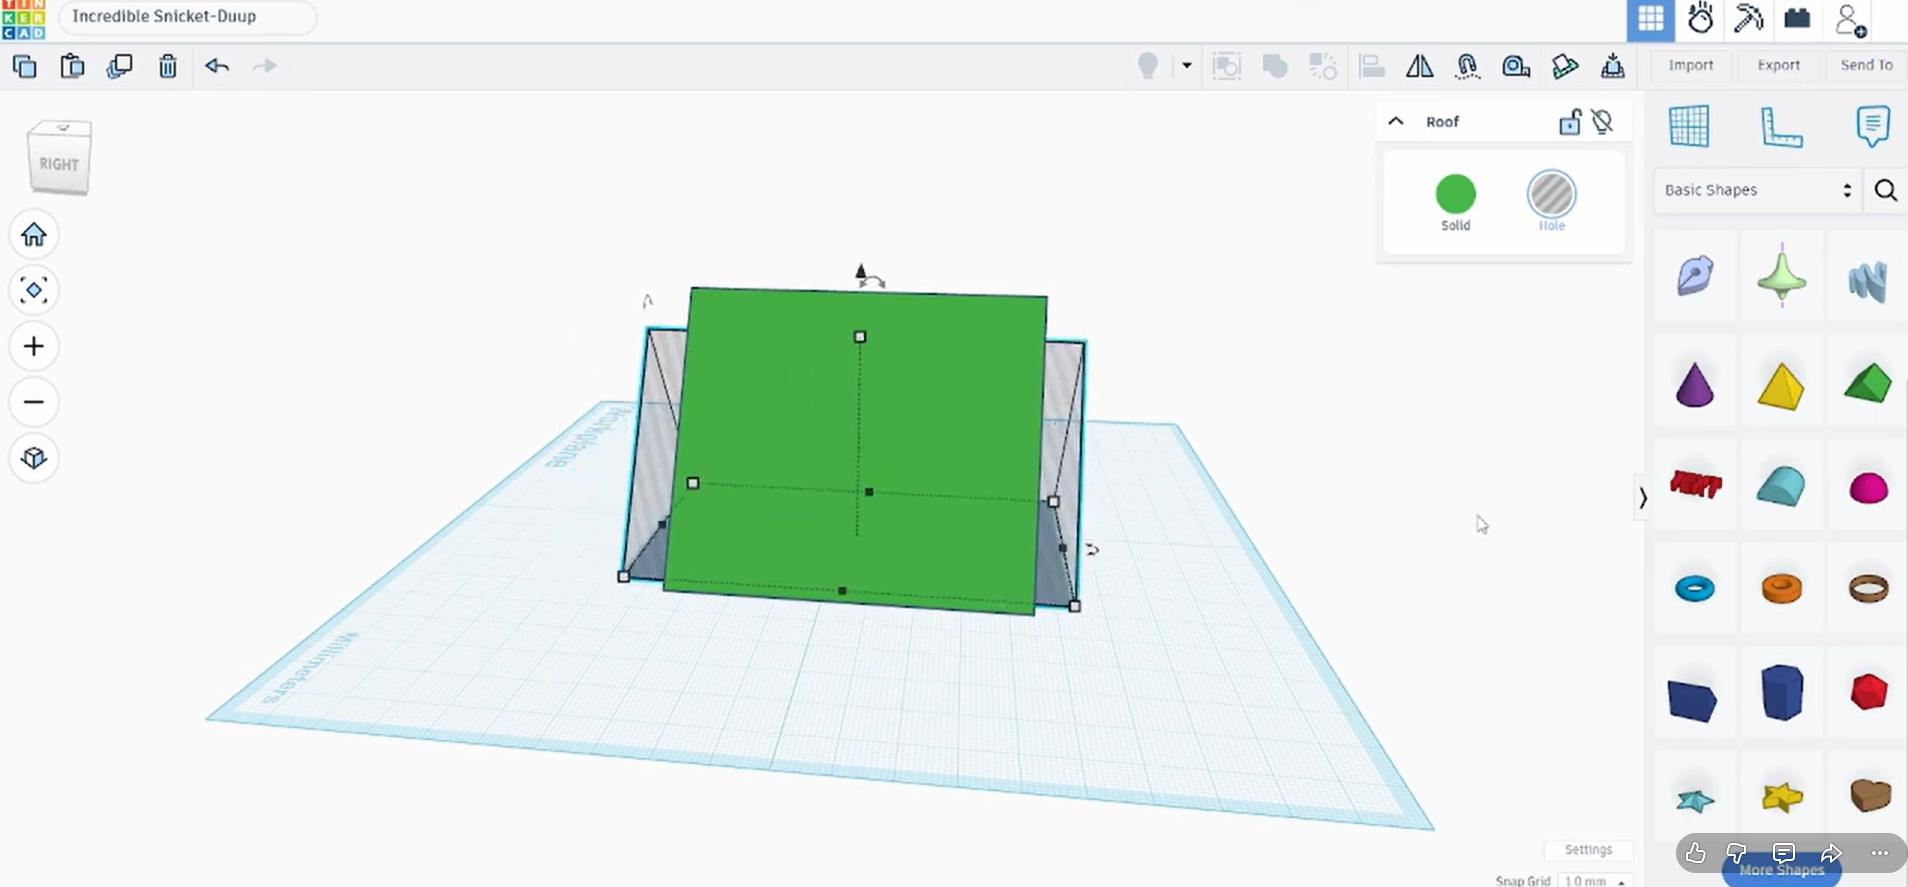Open the Ruler tool

pos(1781,126)
